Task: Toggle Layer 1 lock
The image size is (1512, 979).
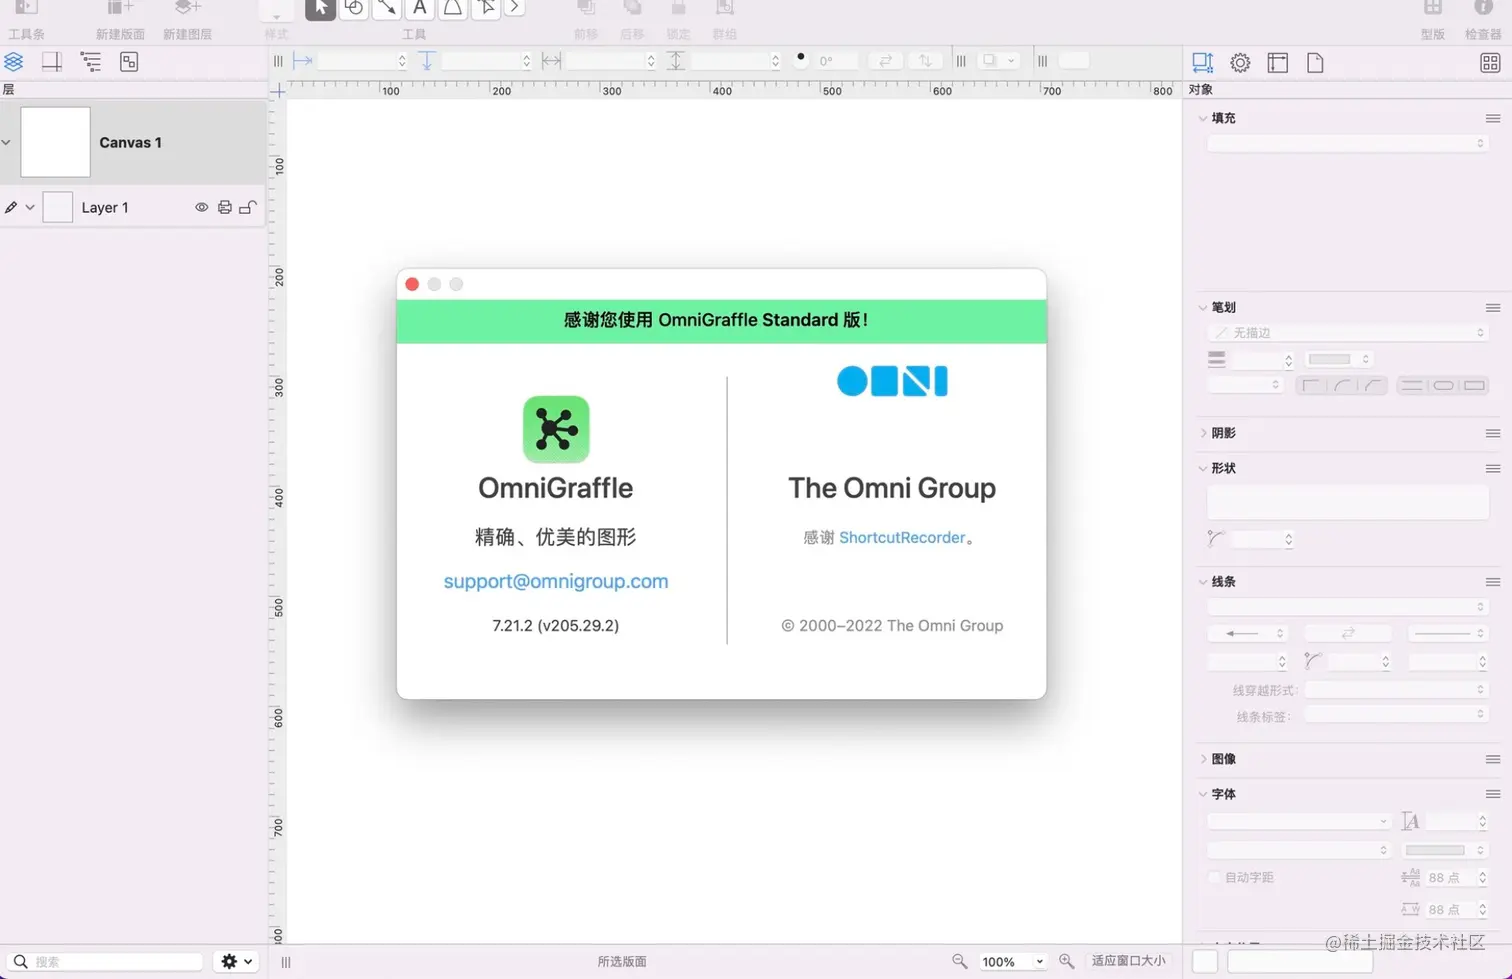Action: pos(248,207)
